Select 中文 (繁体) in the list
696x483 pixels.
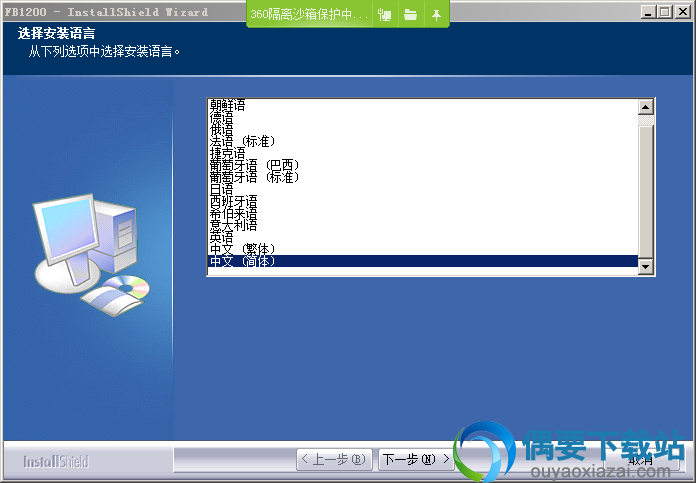point(423,249)
